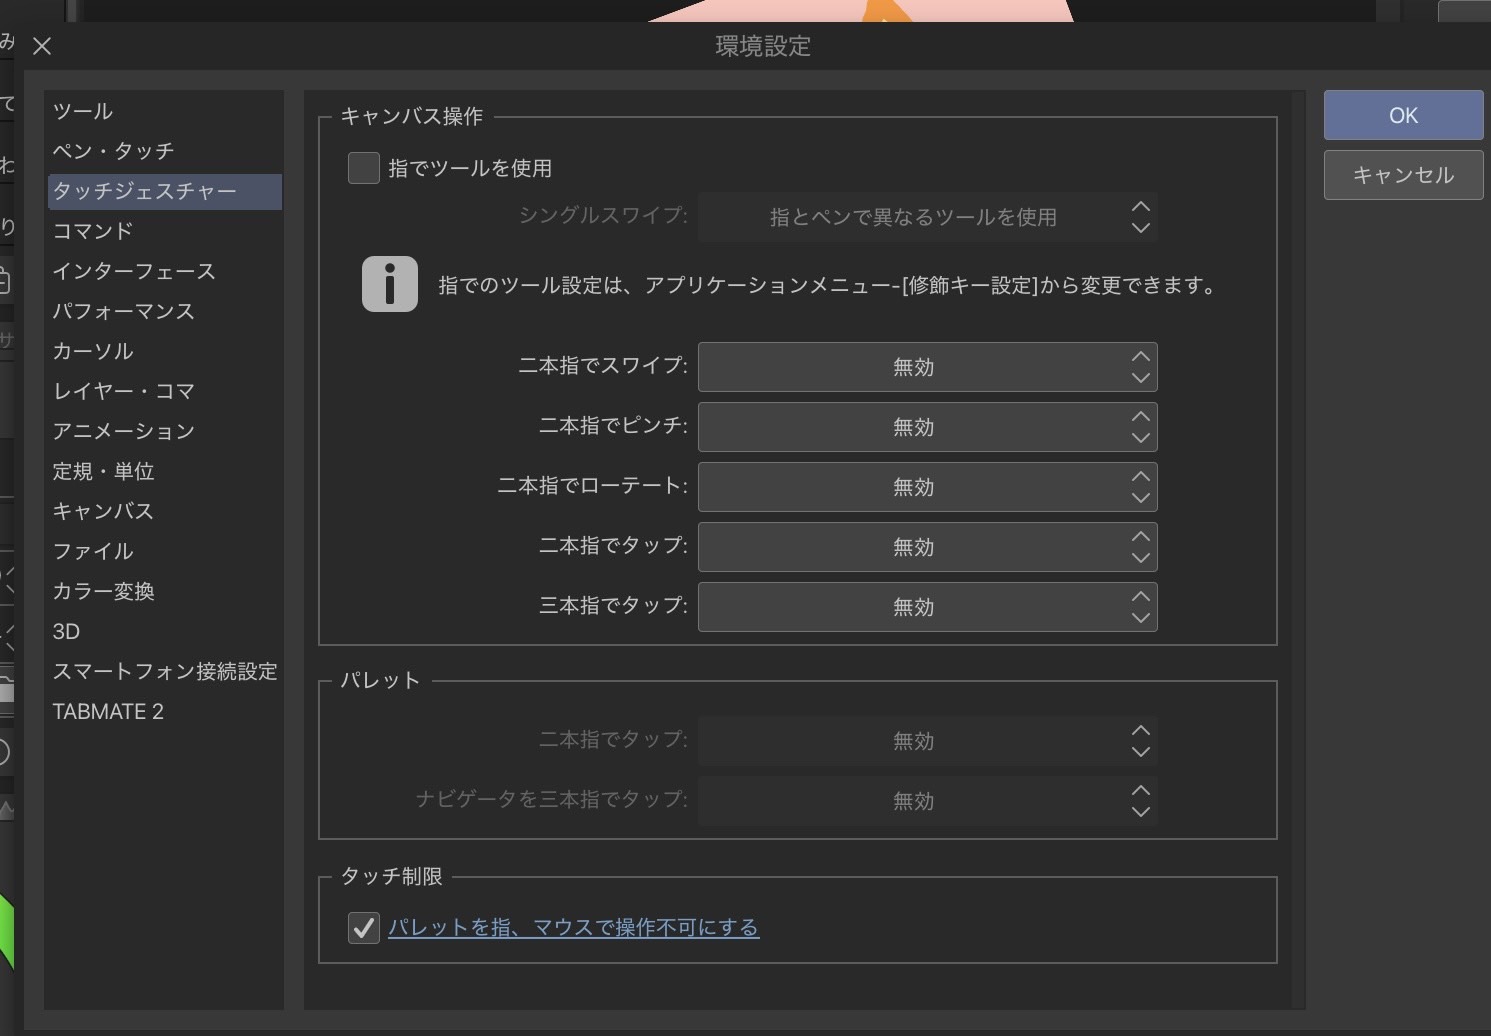
Task: Open the canvas 二本指でタップ dropdown
Action: click(927, 547)
